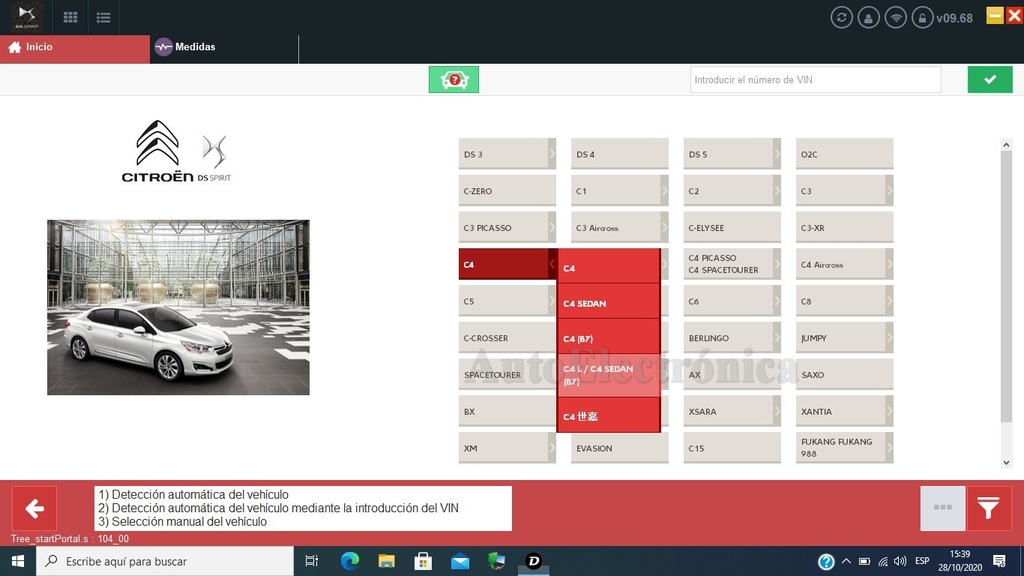This screenshot has height=576, width=1024.
Task: Focus the VIN number input field
Action: (816, 80)
